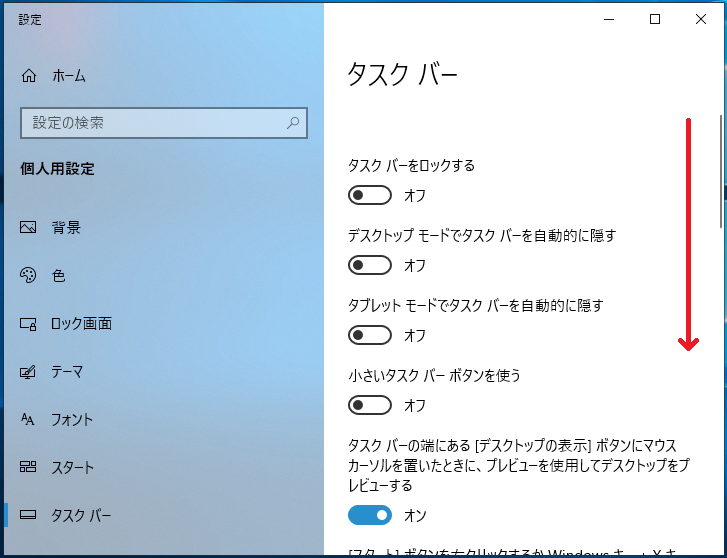Screen dimensions: 727x558
Task: Click the タスク バー sidebar icon
Action: [x=28, y=515]
